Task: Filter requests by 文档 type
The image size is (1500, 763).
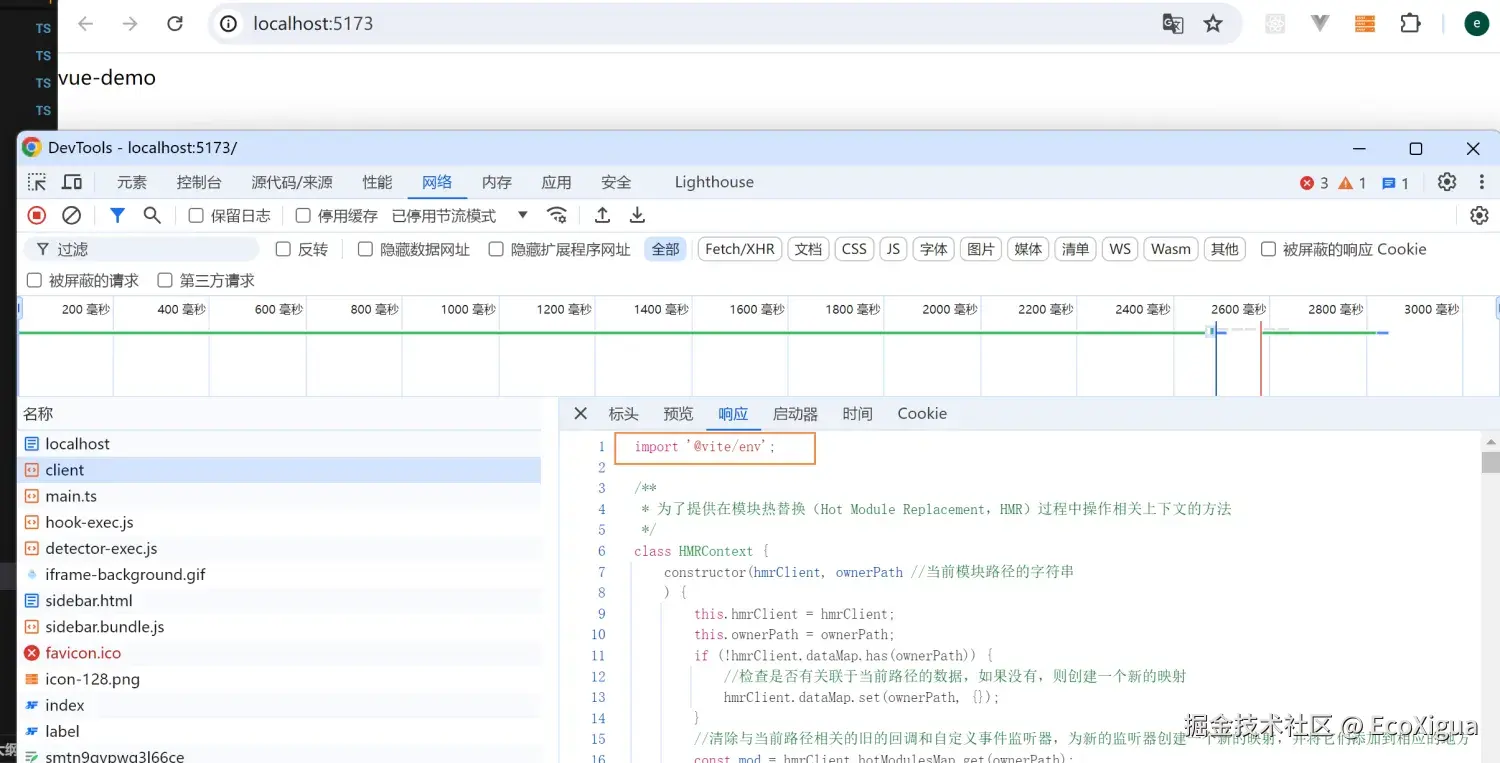Action: (x=808, y=249)
